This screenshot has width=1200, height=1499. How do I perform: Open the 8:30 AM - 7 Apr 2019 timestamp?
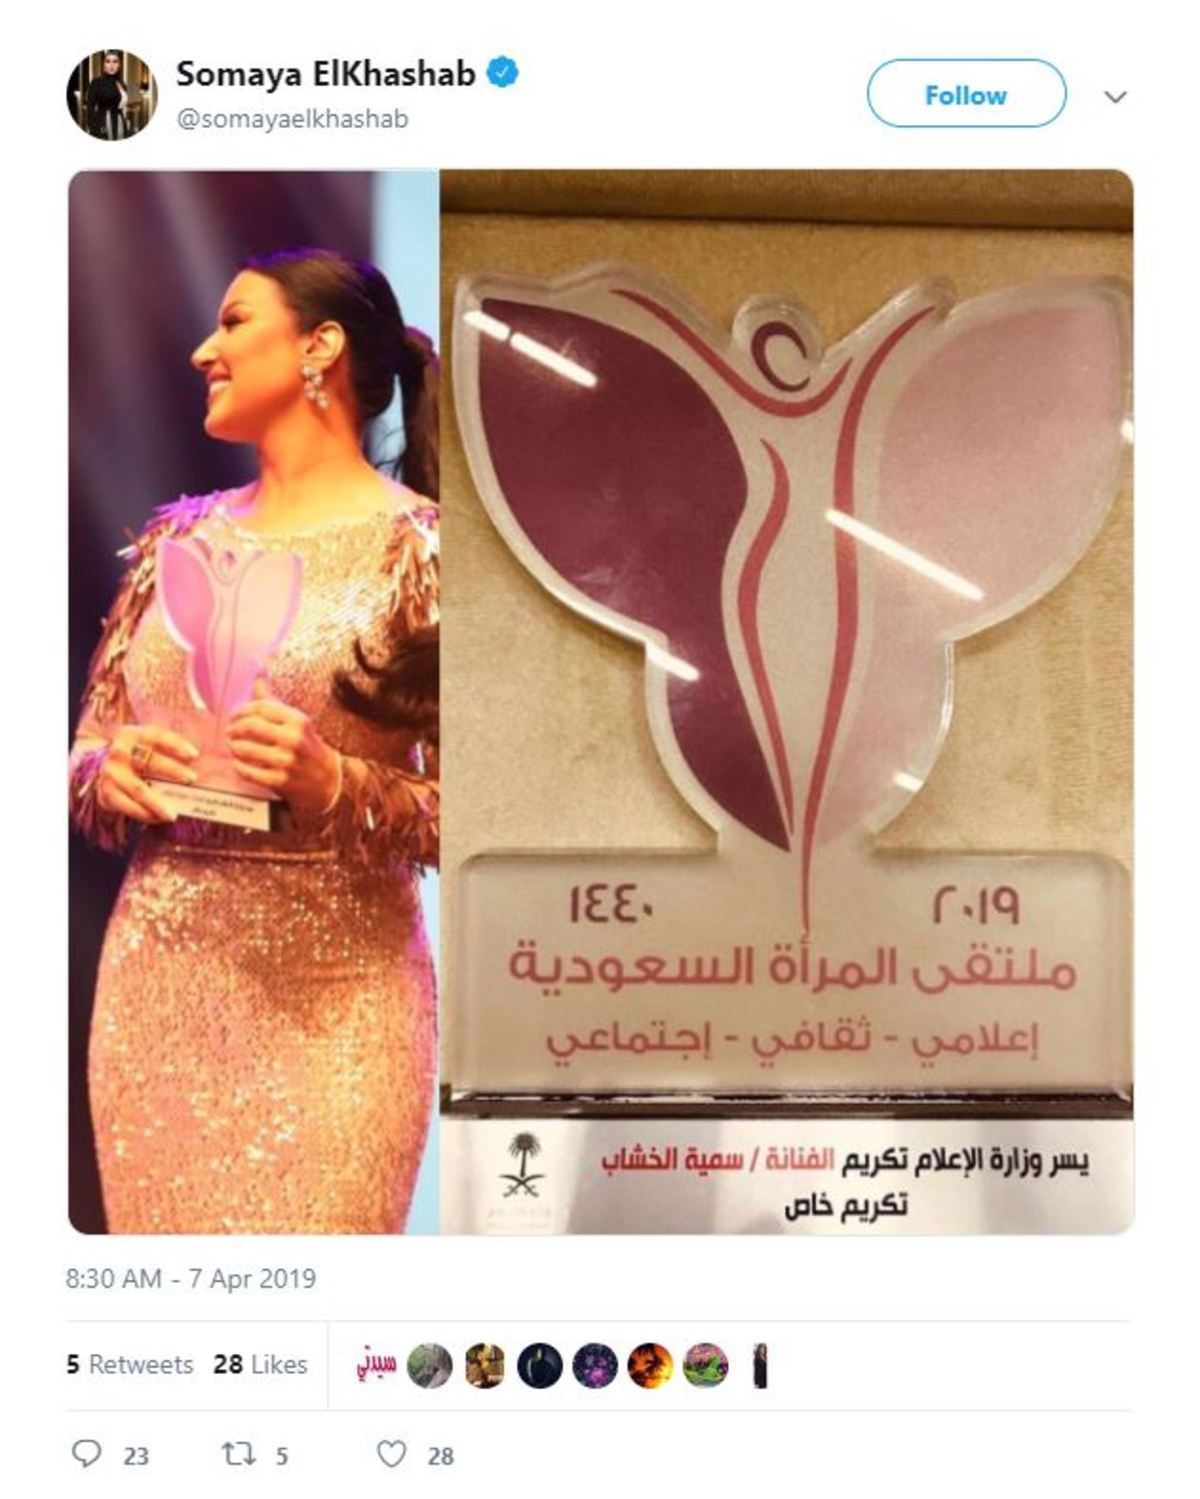[x=191, y=1278]
